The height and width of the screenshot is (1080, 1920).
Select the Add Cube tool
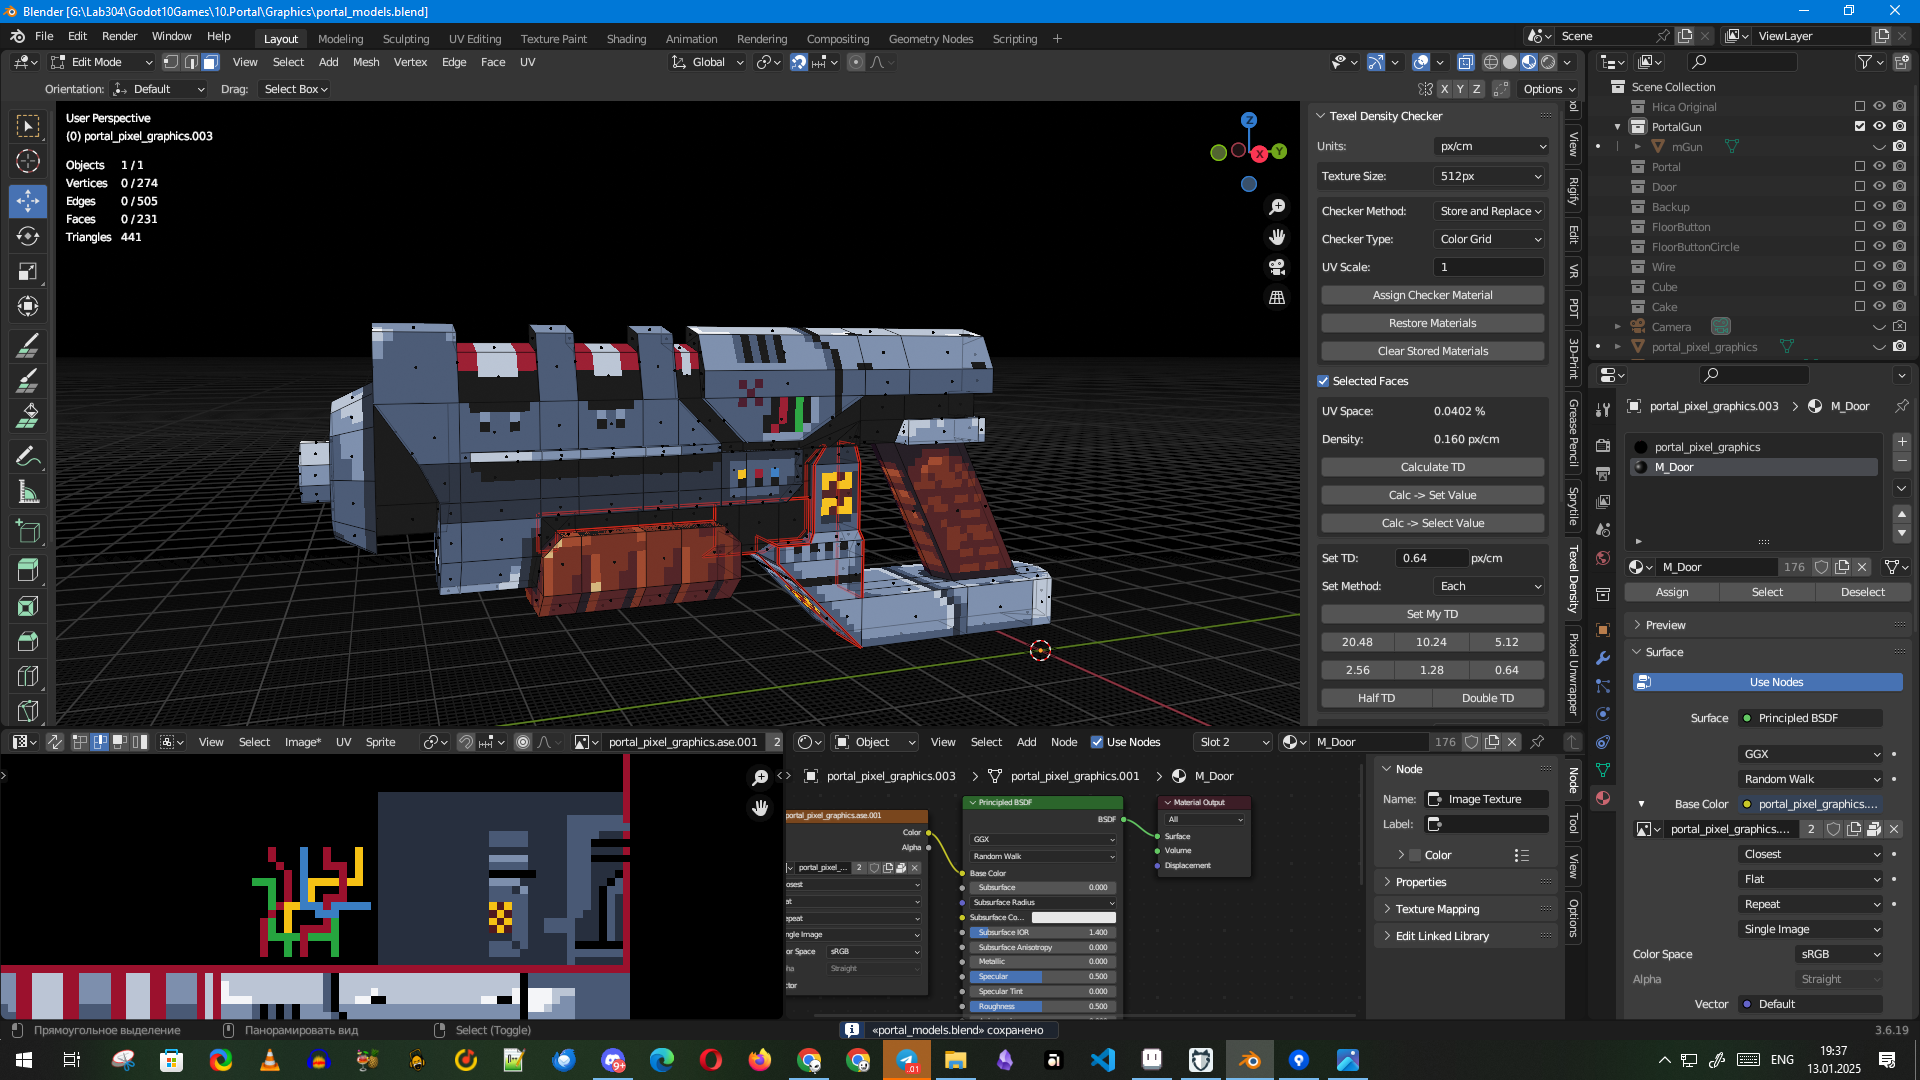(x=28, y=531)
